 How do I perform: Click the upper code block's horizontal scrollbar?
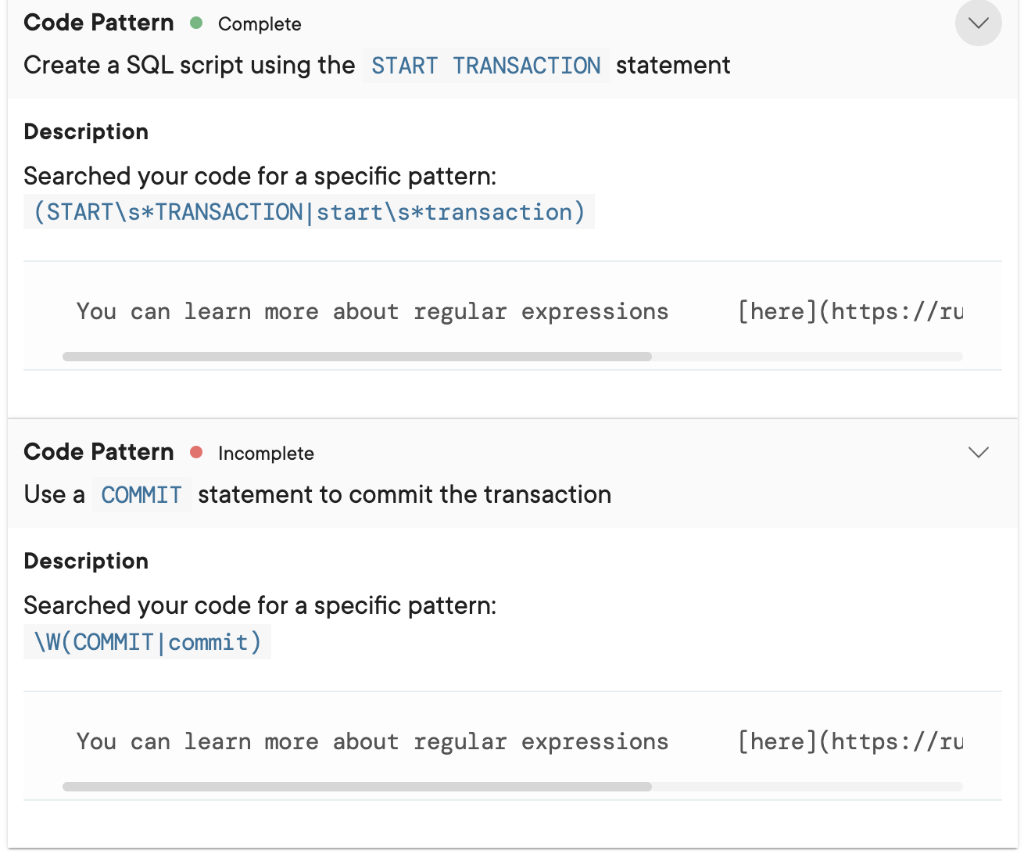(356, 356)
